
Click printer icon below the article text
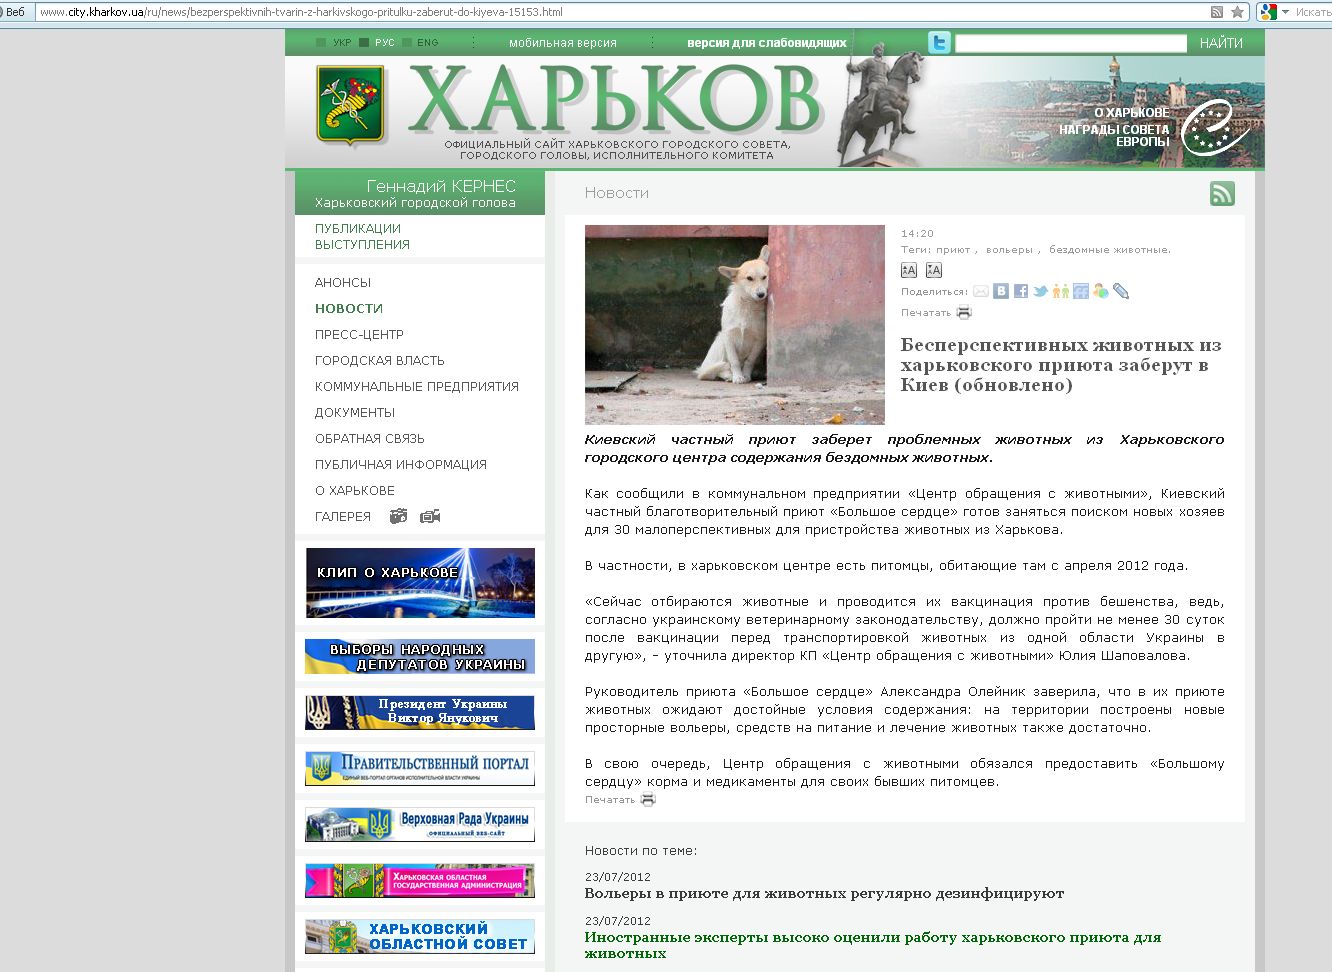(x=648, y=799)
